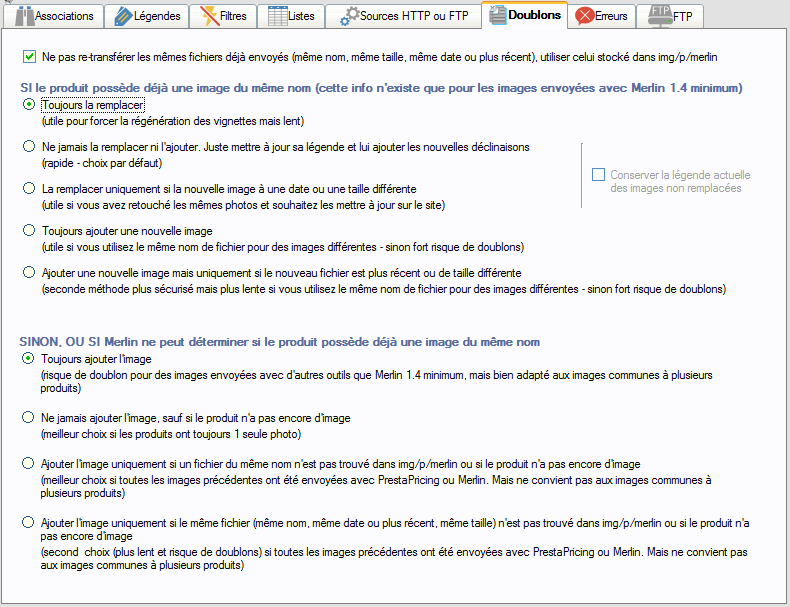Viewport: 790px width, 607px height.
Task: Click the Légendes tab pencil icon
Action: pos(123,16)
